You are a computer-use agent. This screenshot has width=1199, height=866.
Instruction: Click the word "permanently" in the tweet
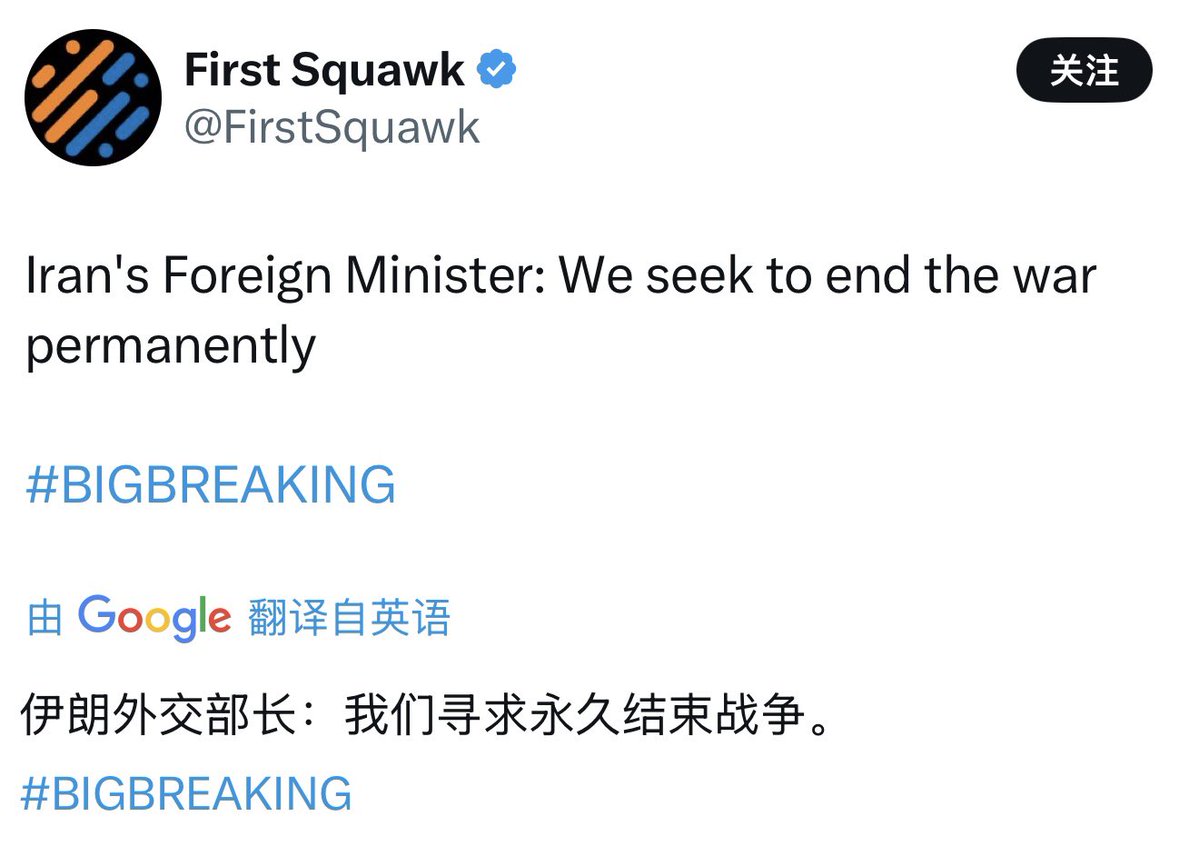pyautogui.click(x=170, y=346)
